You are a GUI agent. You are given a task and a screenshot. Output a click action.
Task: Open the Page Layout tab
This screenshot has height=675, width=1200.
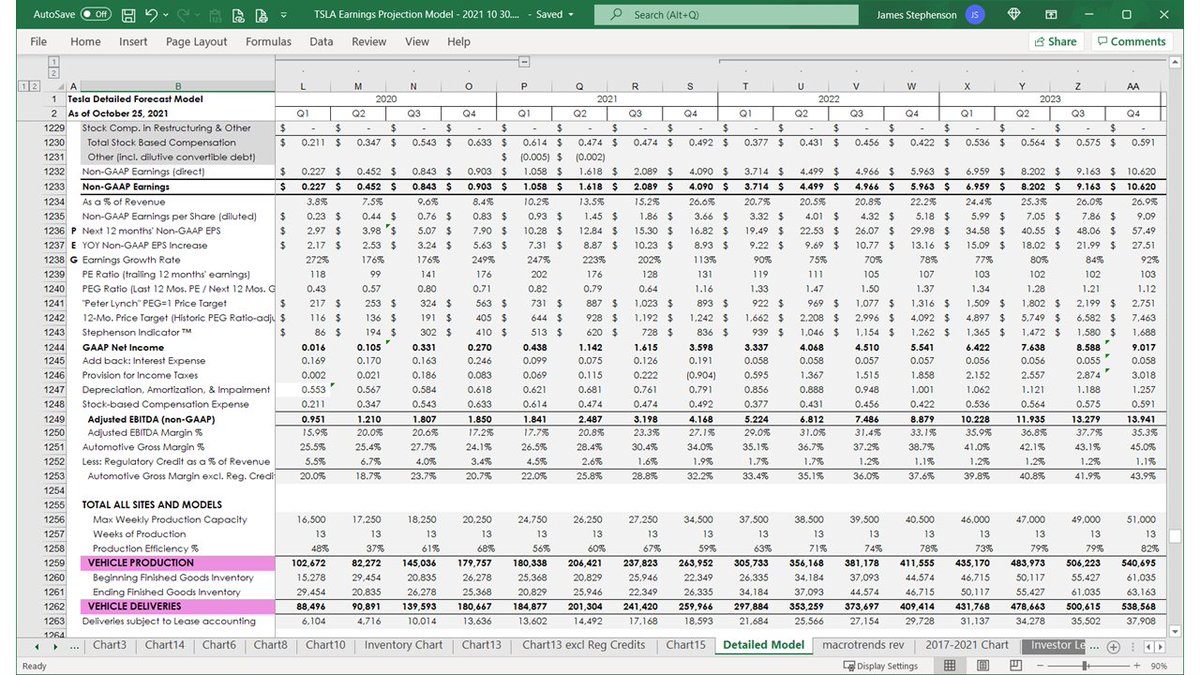(196, 42)
